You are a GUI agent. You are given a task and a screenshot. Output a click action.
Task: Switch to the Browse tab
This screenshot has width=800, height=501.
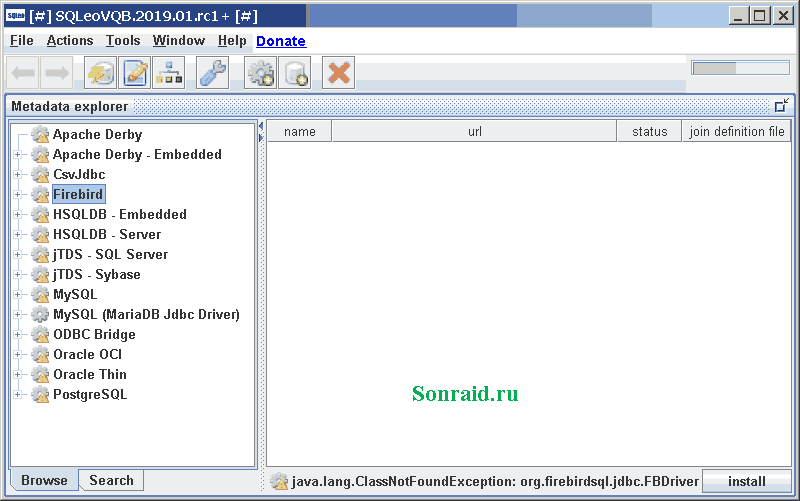point(44,481)
